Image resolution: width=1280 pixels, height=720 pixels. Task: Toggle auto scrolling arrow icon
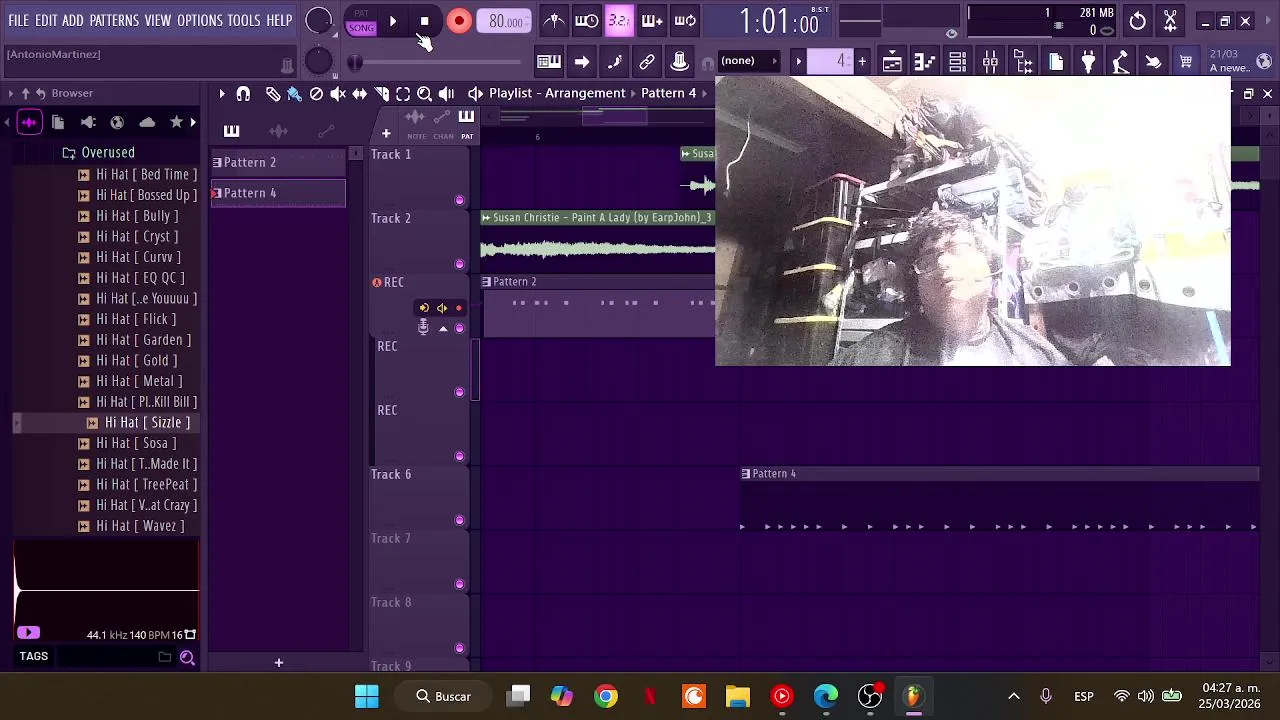pos(581,62)
